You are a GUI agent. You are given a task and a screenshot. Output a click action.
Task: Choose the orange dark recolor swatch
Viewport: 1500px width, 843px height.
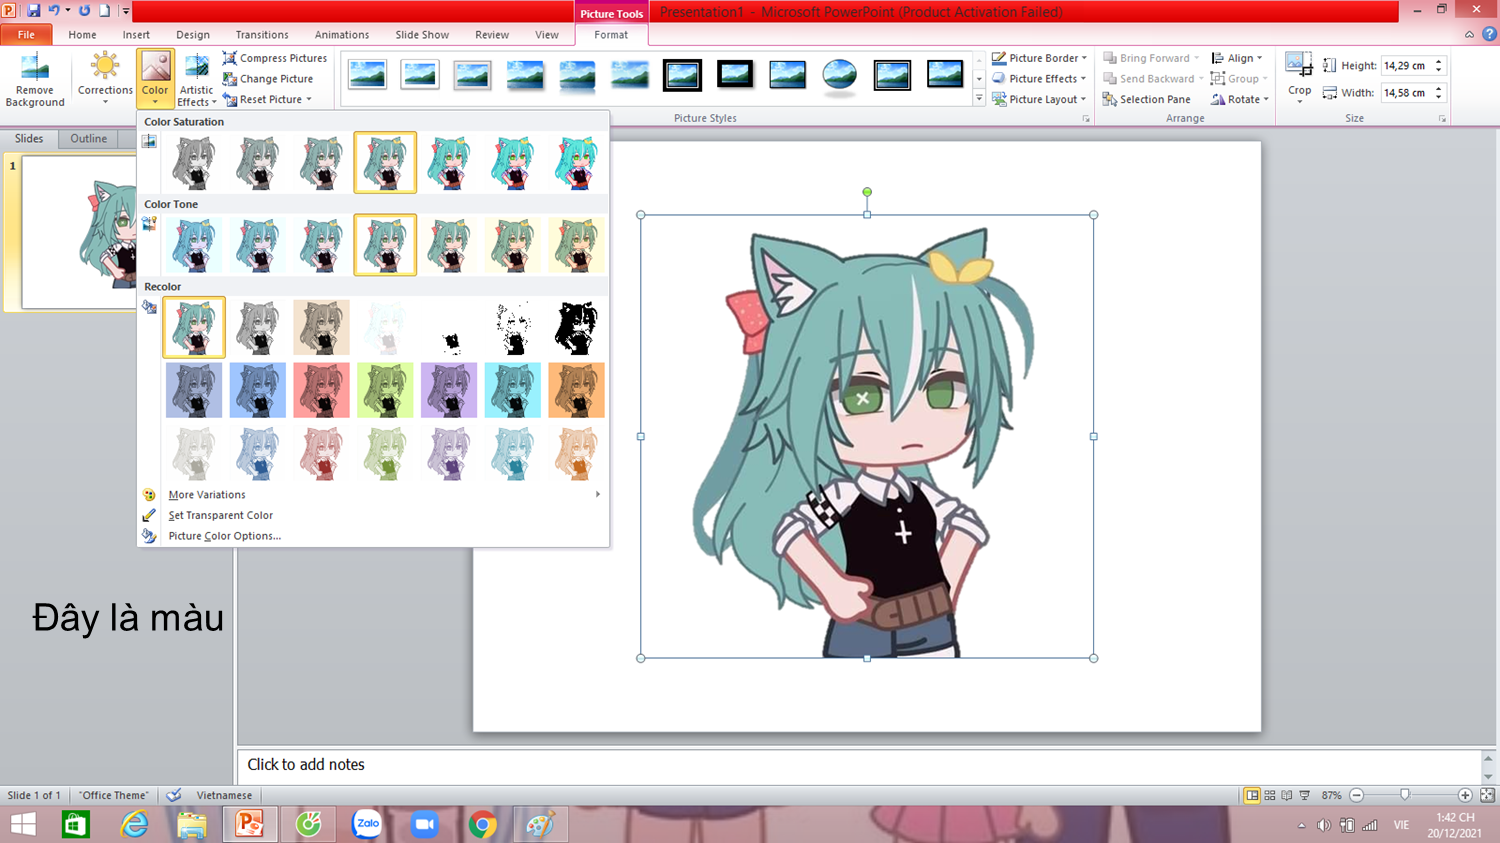[x=576, y=390]
